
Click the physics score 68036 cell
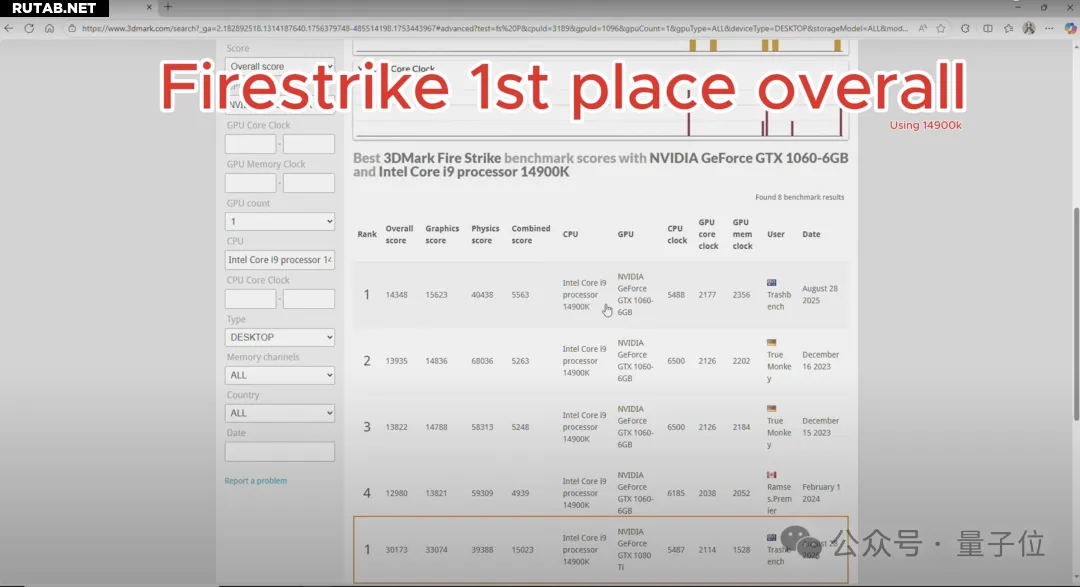pyautogui.click(x=482, y=361)
